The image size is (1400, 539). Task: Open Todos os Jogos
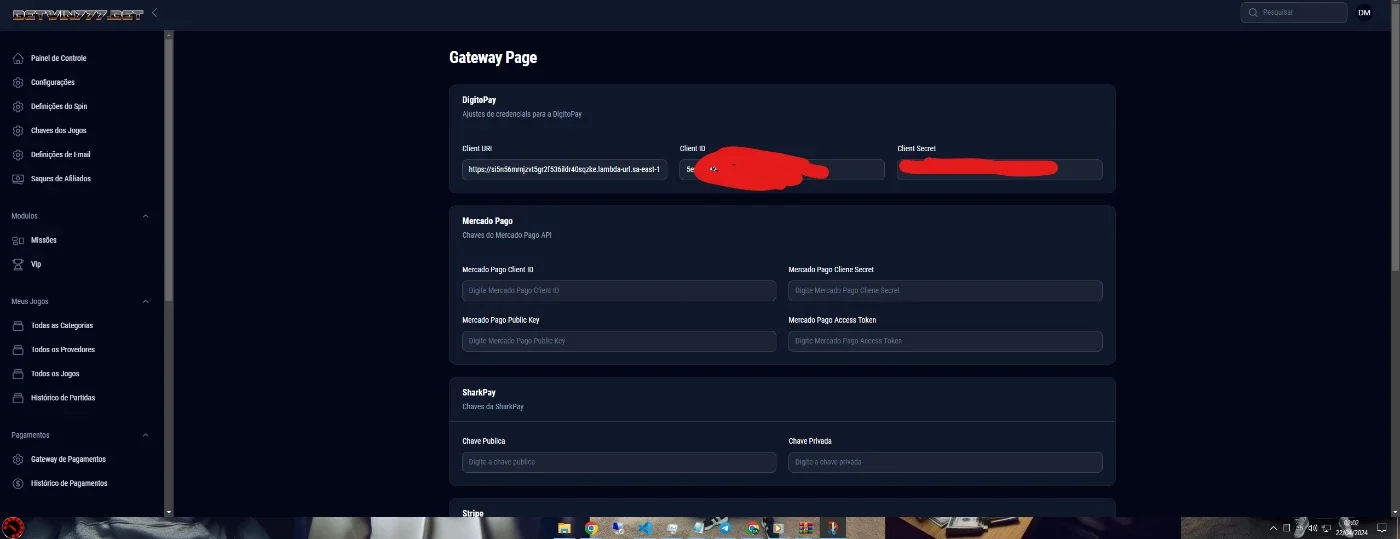(55, 373)
